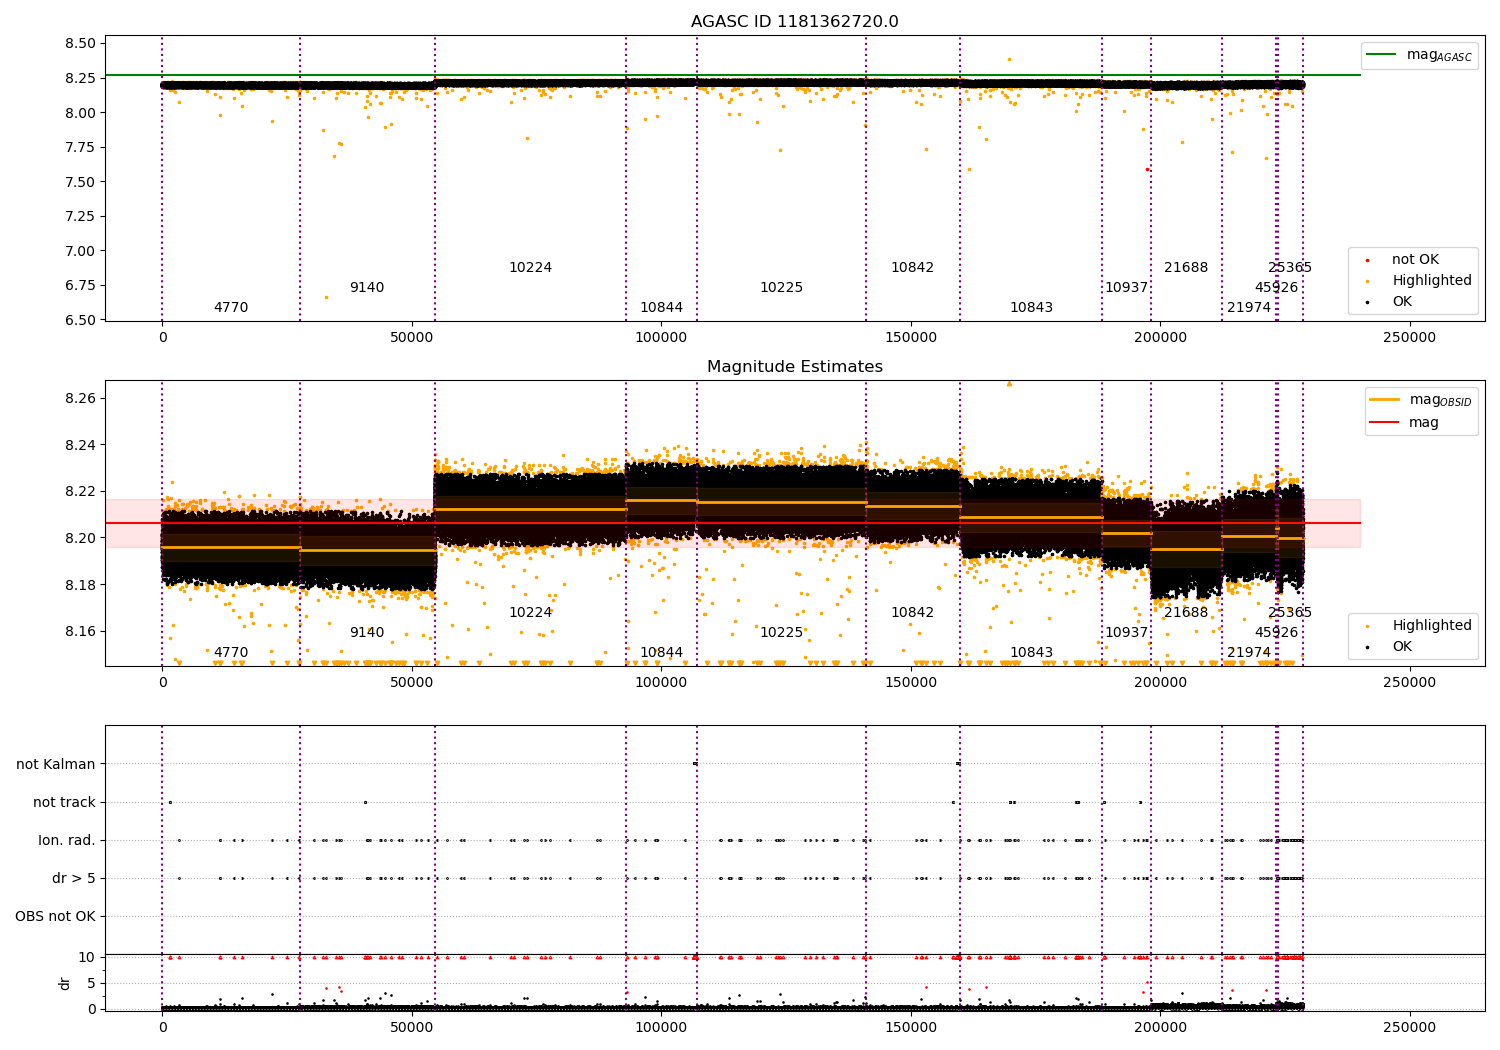Image resolution: width=1500 pixels, height=1050 pixels.
Task: Click the 8.22 y-axis tick in middle panel
Action: pos(80,491)
